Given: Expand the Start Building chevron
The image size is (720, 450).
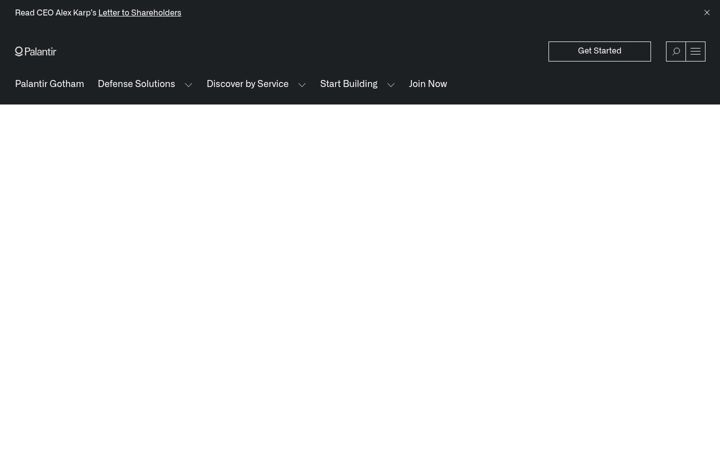Looking at the screenshot, I should [391, 85].
